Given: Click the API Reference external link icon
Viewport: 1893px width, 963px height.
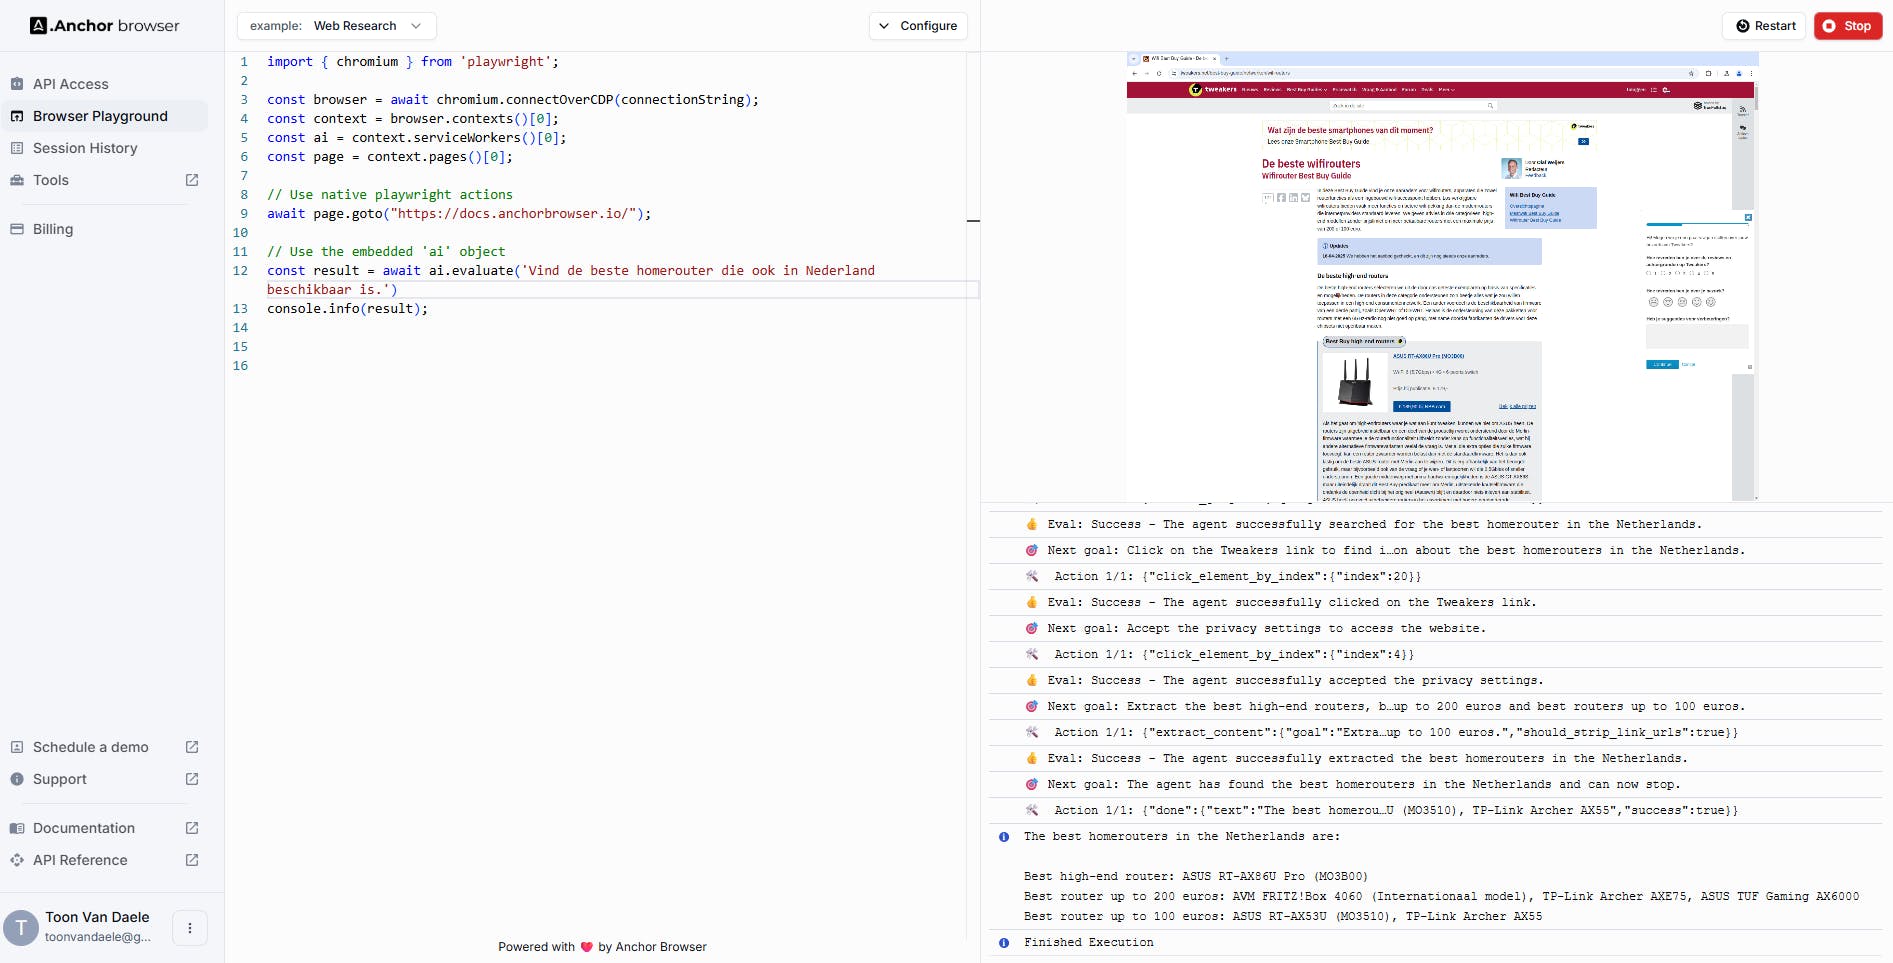Looking at the screenshot, I should coord(192,860).
